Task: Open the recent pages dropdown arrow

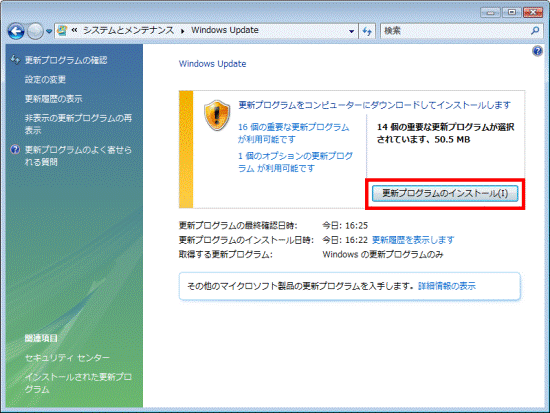Action: coord(49,32)
